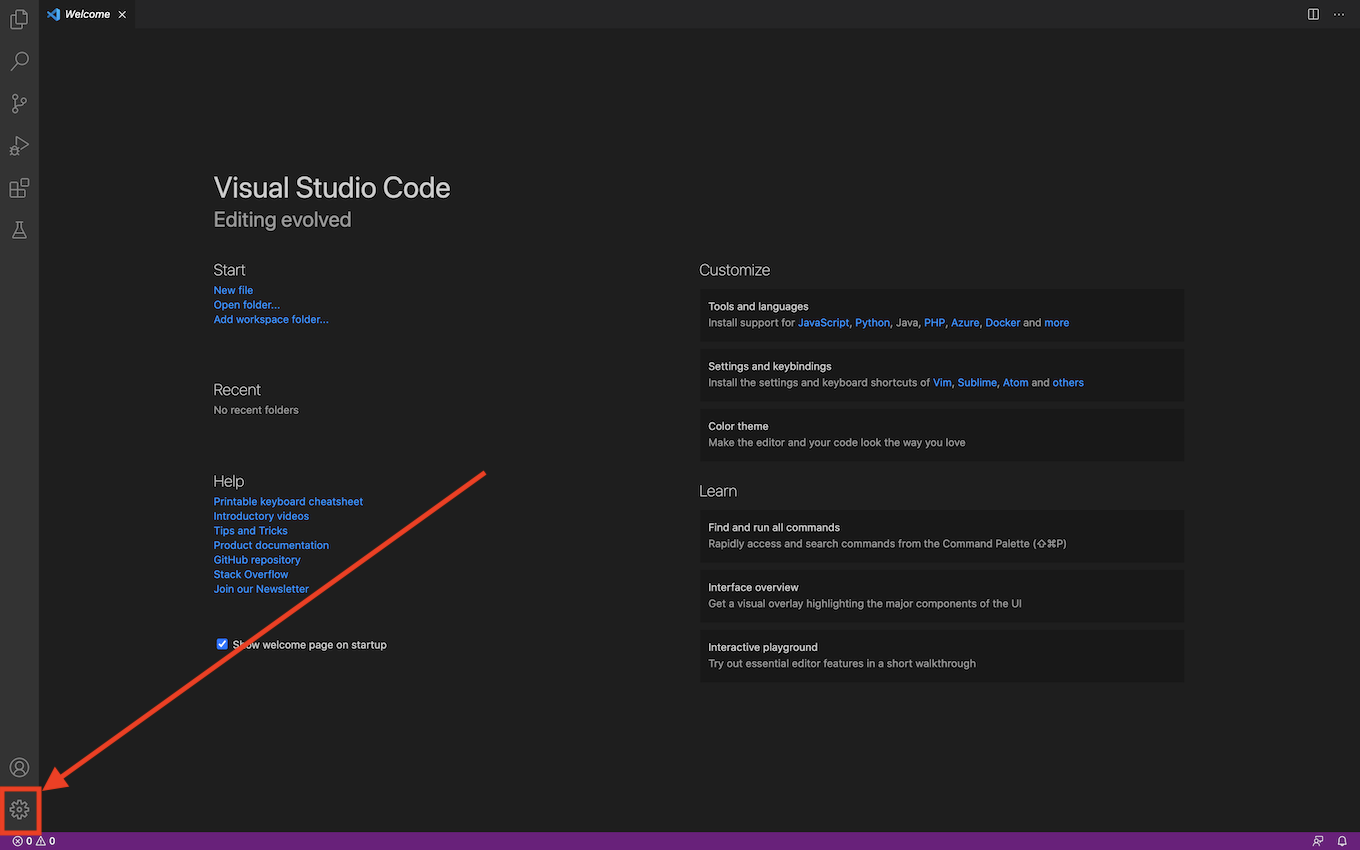Open the Printable keyboard cheatsheet link
The height and width of the screenshot is (850, 1360).
(288, 502)
